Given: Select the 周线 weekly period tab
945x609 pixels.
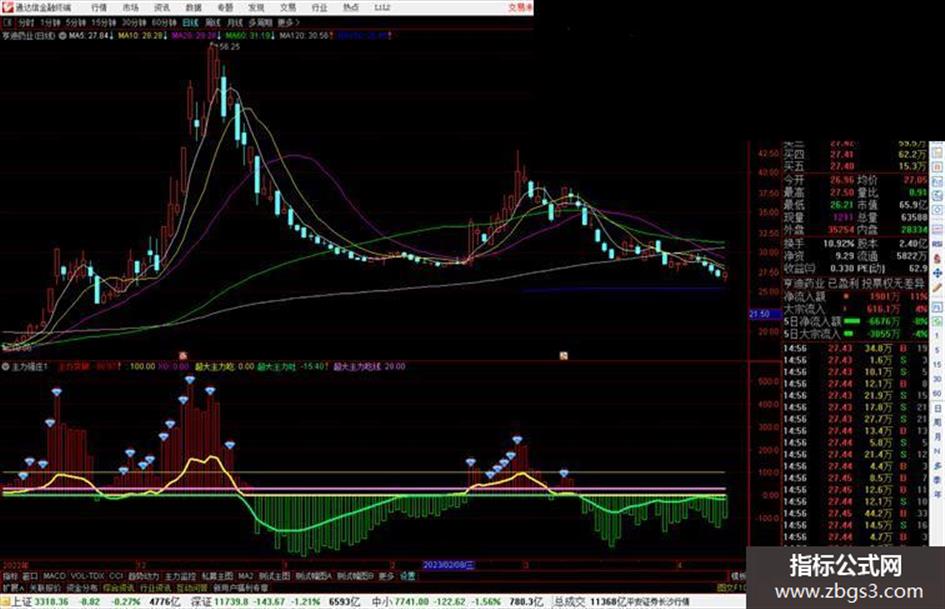Looking at the screenshot, I should click(x=213, y=23).
